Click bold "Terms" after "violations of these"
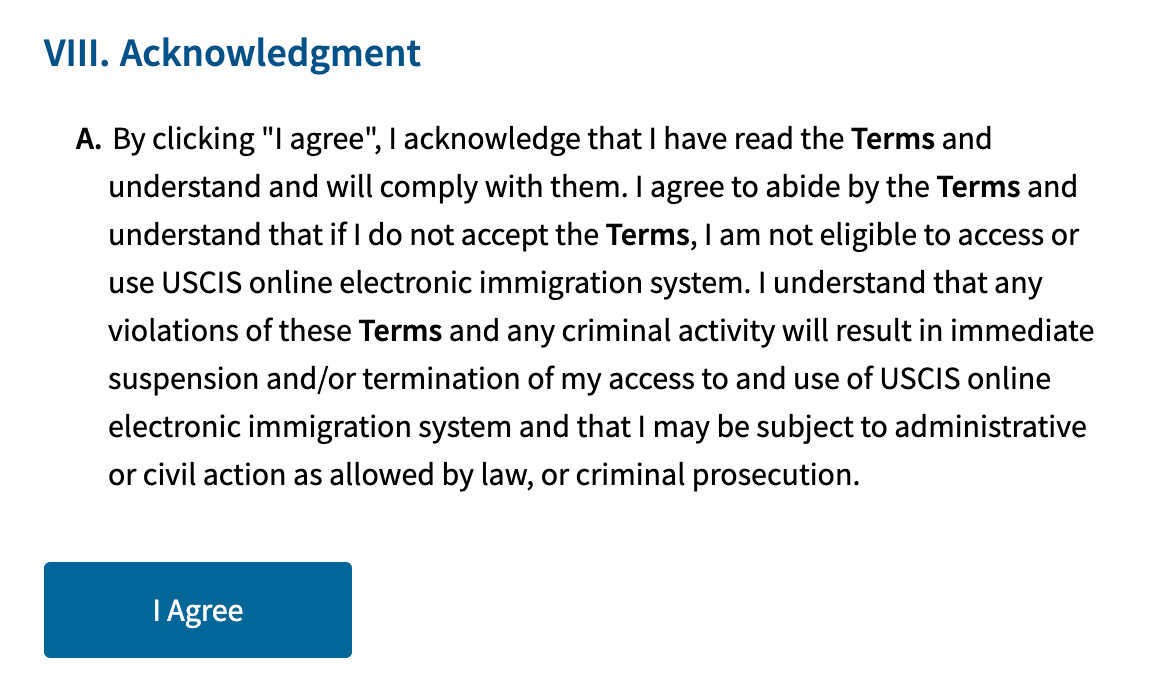This screenshot has height=688, width=1152. pos(400,331)
